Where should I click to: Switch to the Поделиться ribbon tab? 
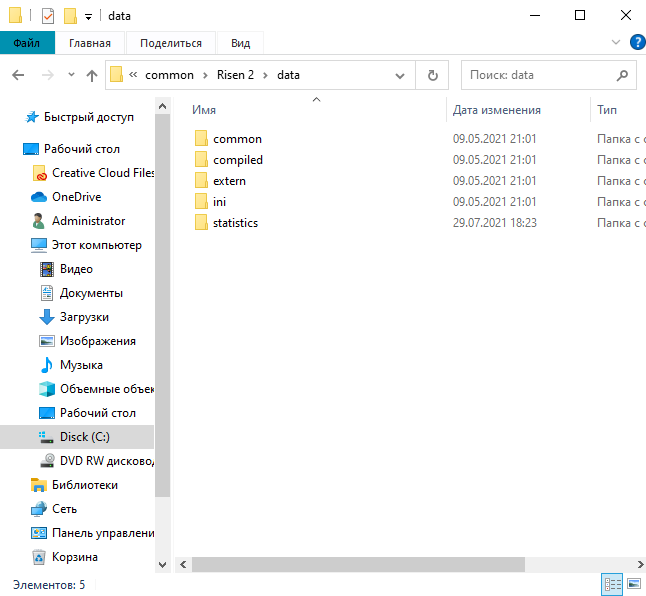coord(171,43)
